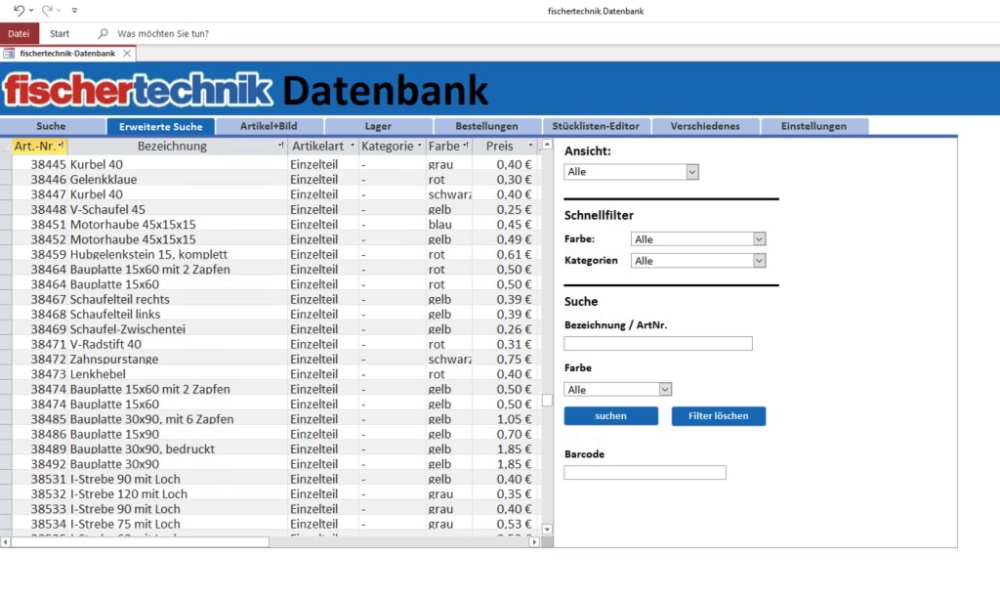Screen dimensions: 1000x596
Task: Expand the Farbe dropdown under Suche
Action: (665, 389)
